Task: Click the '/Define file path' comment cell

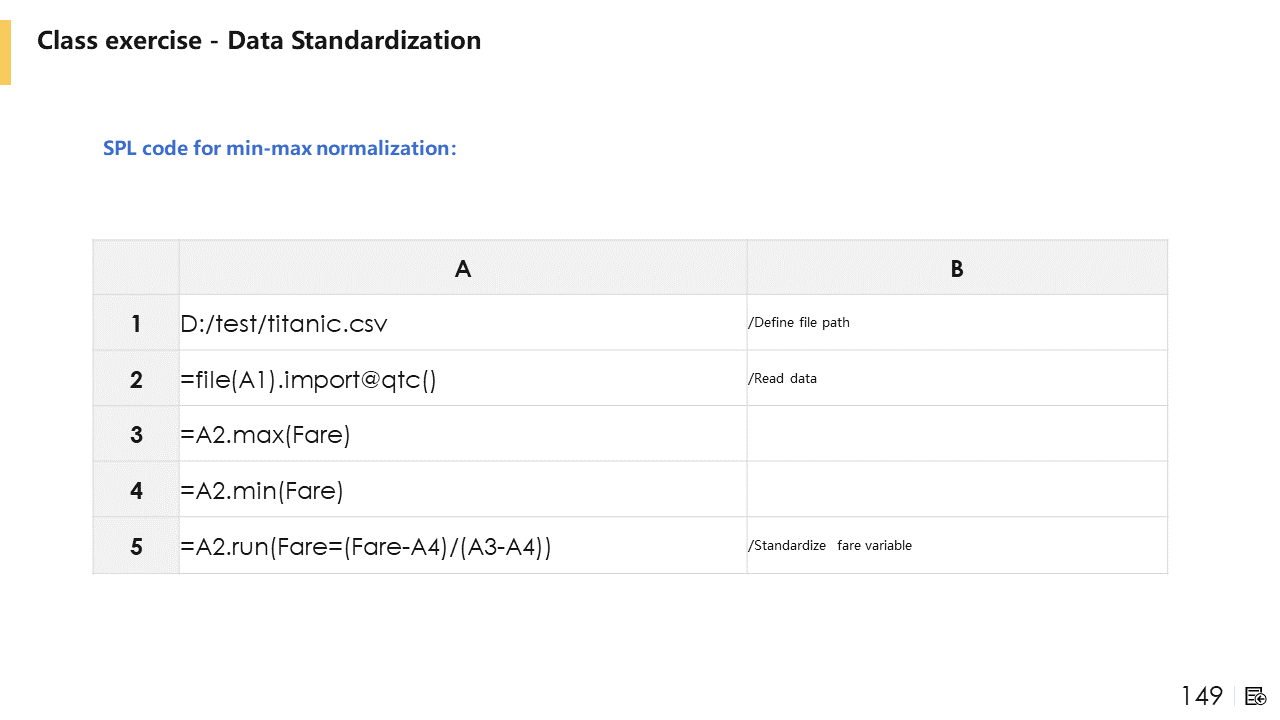Action: coord(799,322)
